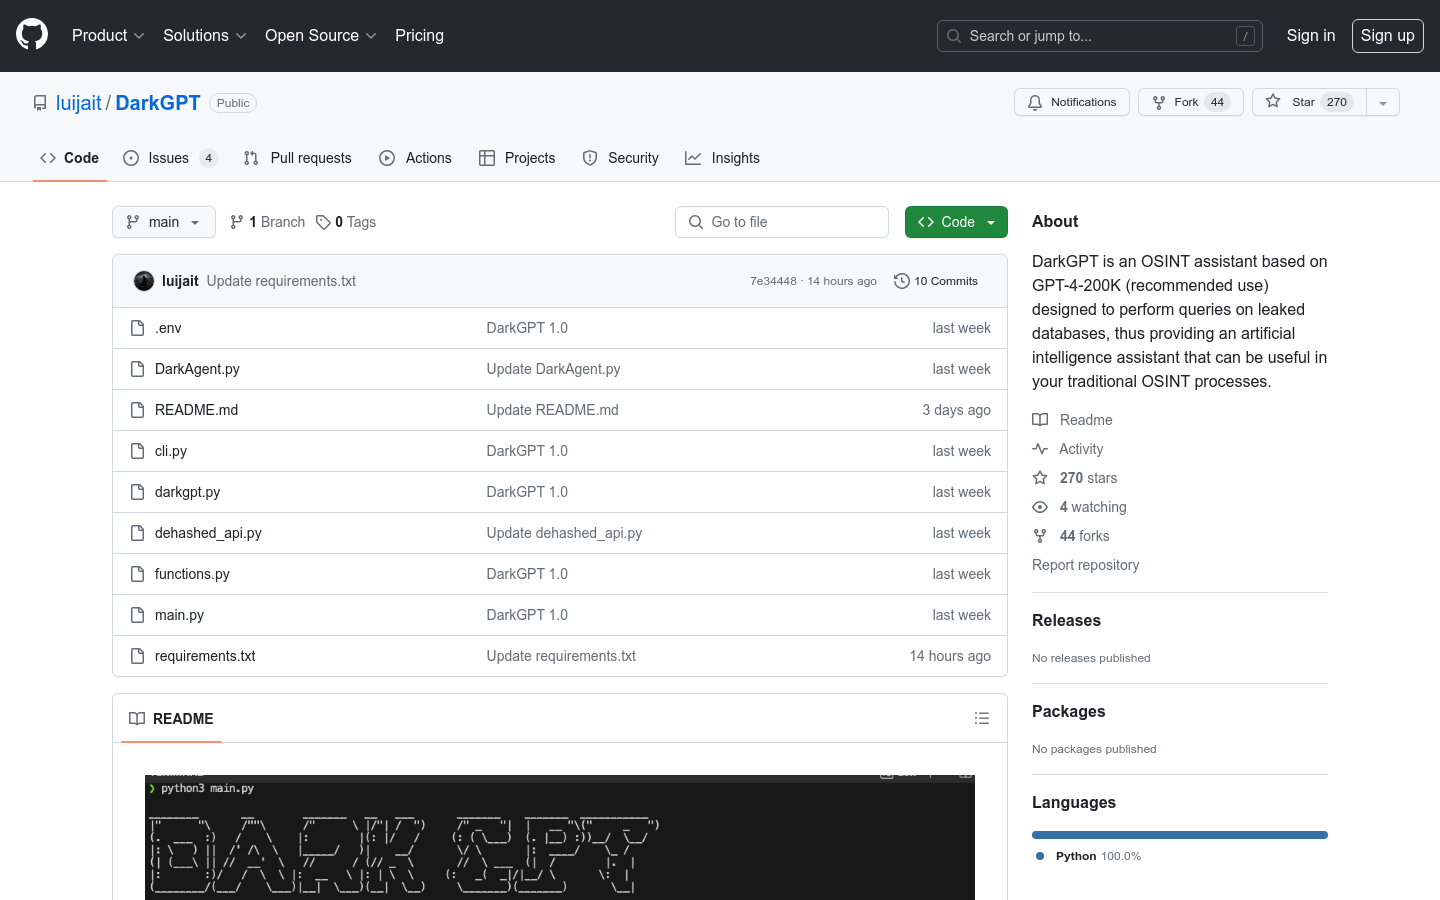Expand the Product menu
1440x900 pixels.
108,35
